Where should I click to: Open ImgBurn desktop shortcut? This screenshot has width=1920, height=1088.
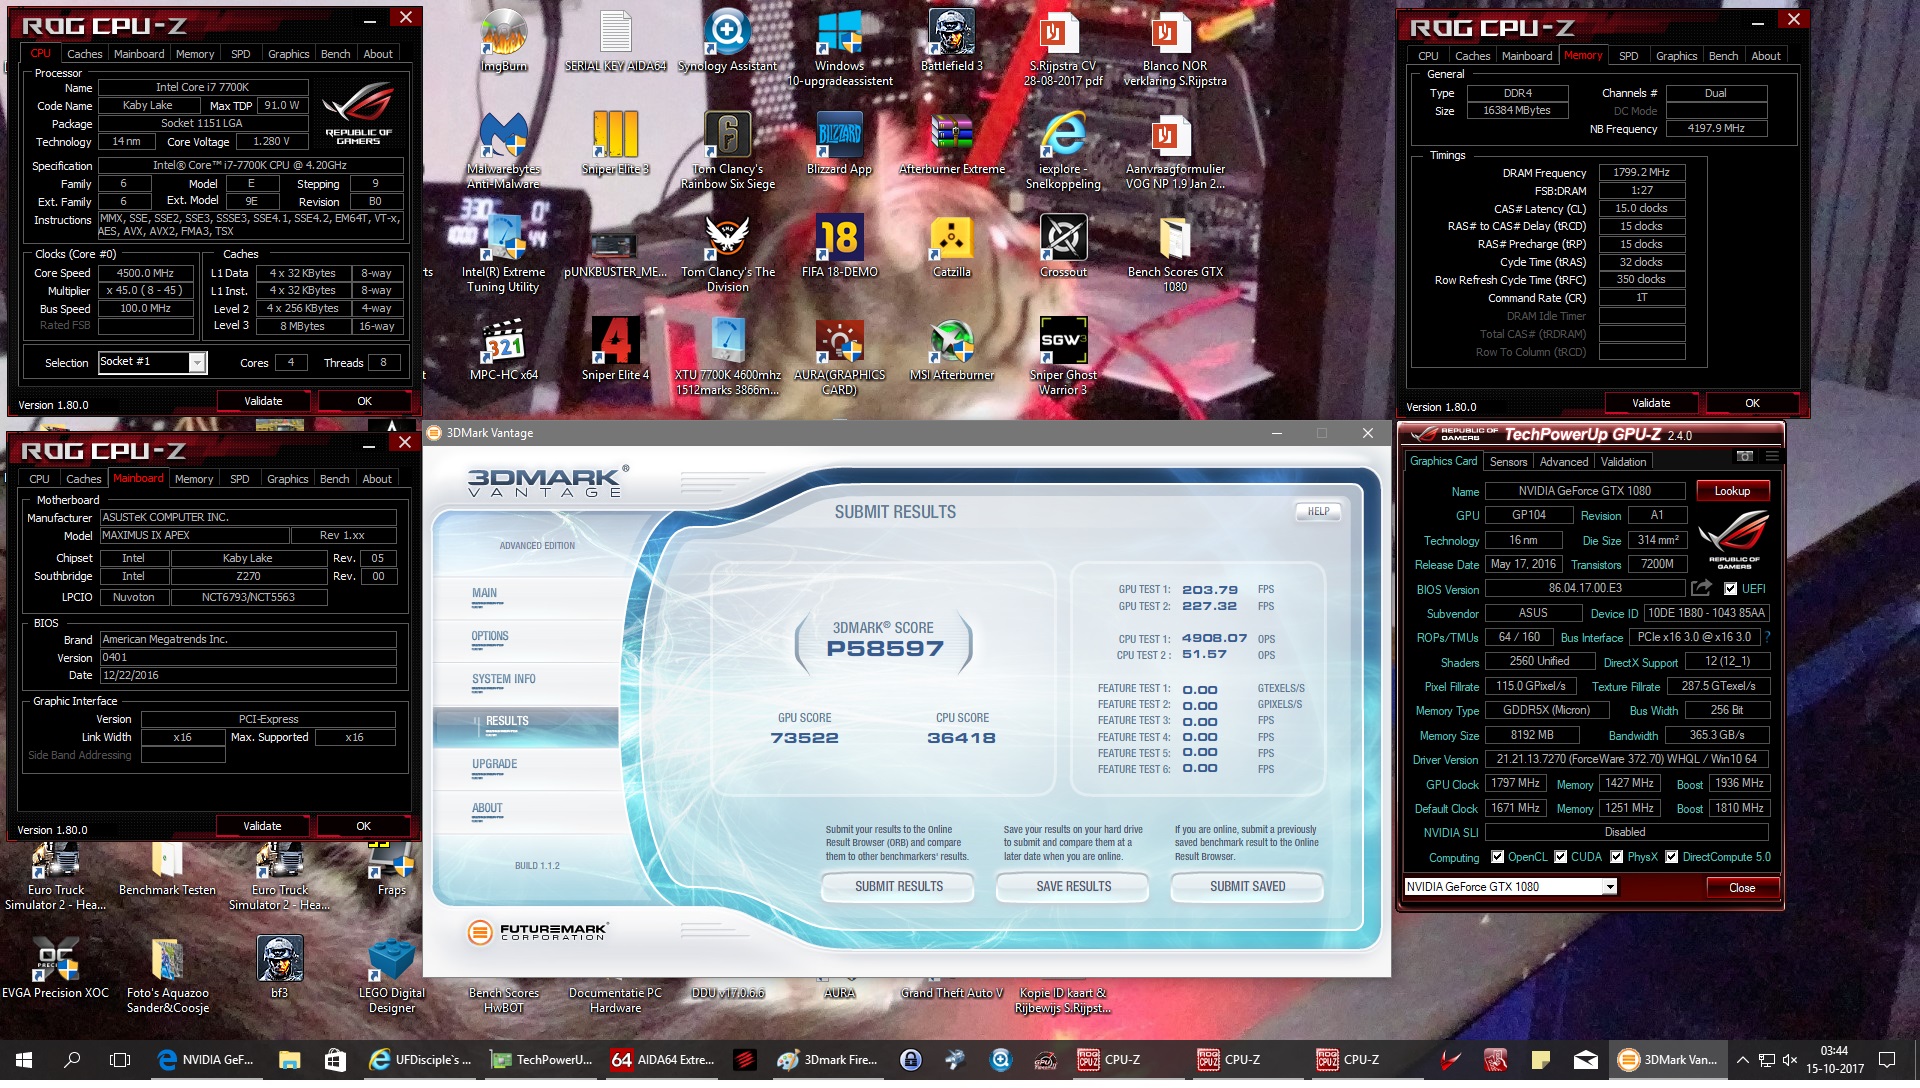[x=504, y=42]
